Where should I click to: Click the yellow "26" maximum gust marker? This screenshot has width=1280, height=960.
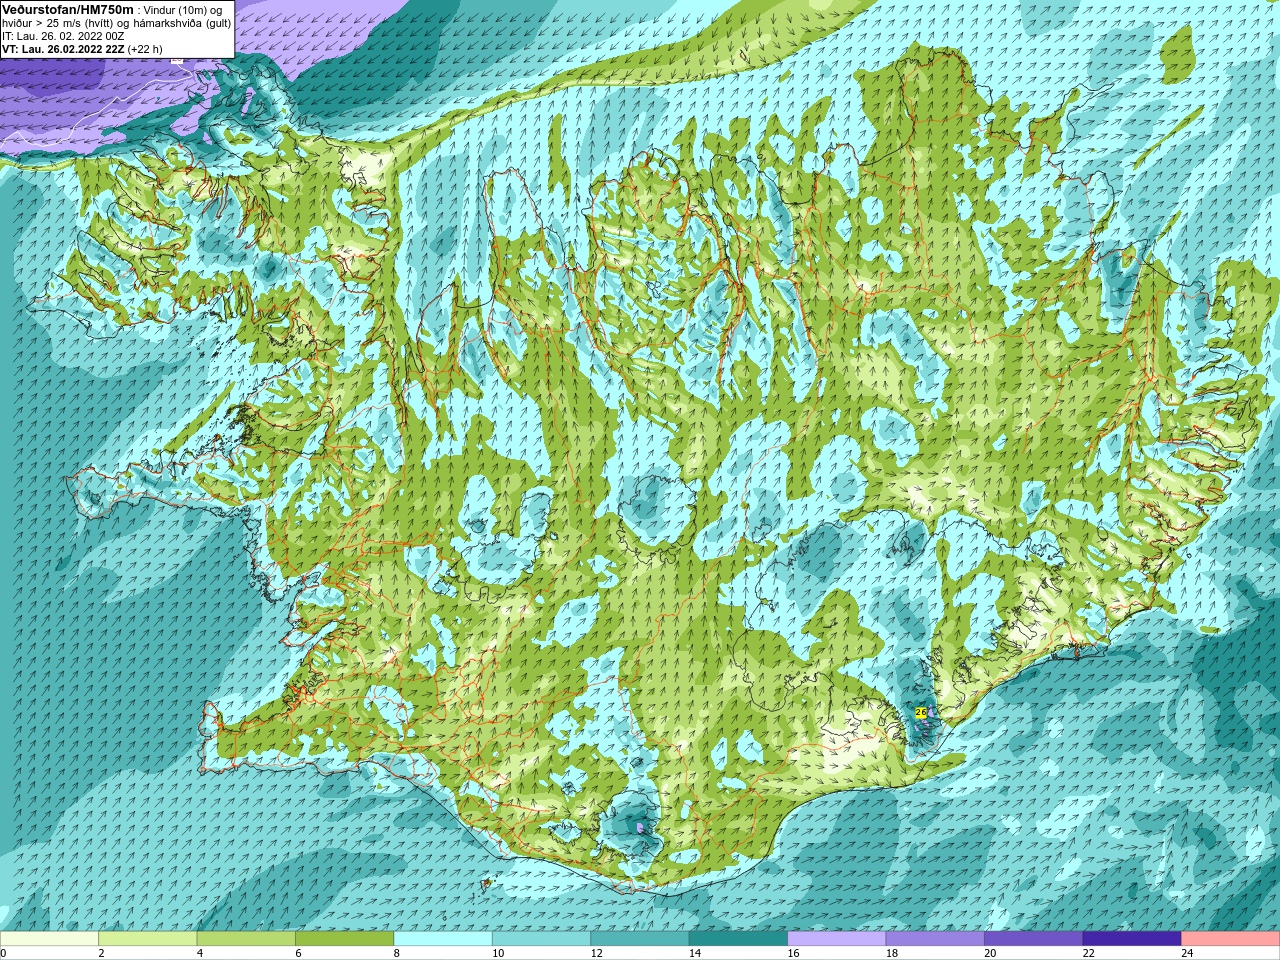pyautogui.click(x=920, y=712)
